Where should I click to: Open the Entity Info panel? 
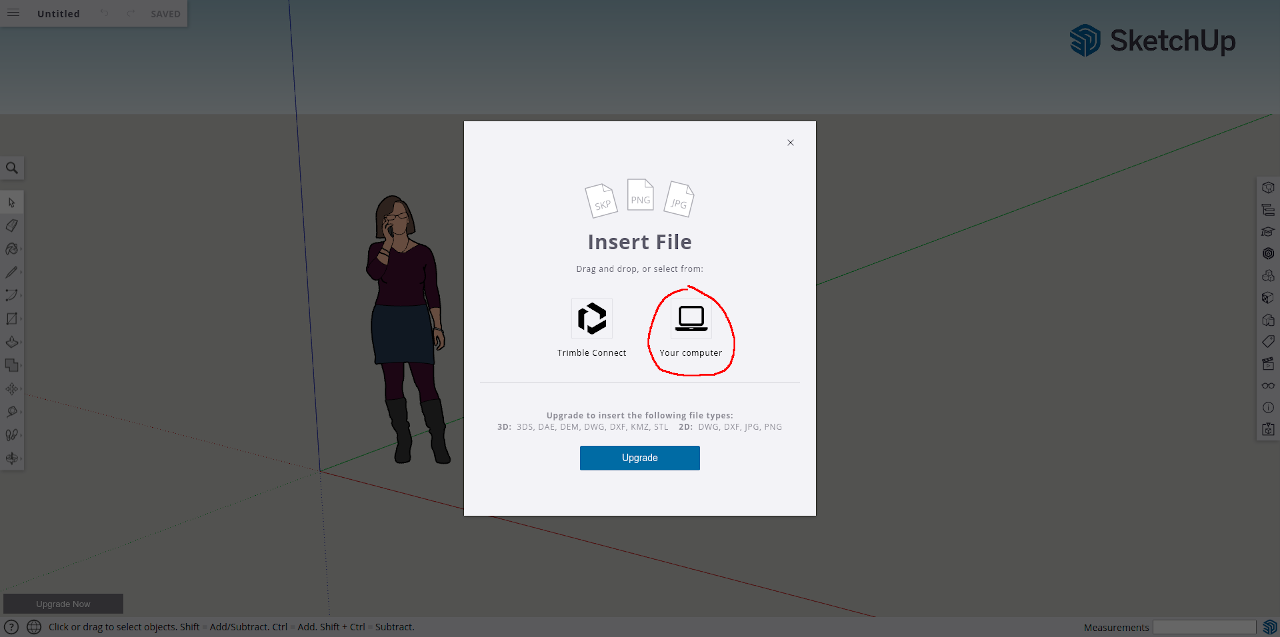tap(1267, 186)
